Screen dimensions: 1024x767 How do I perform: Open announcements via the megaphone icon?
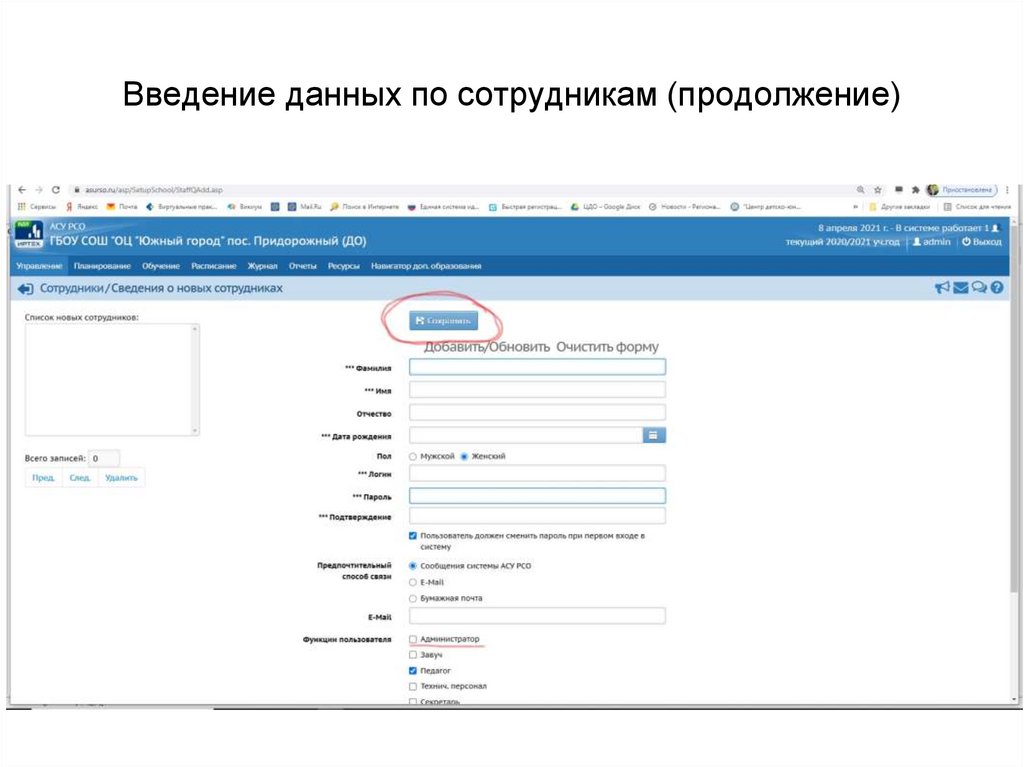point(941,288)
